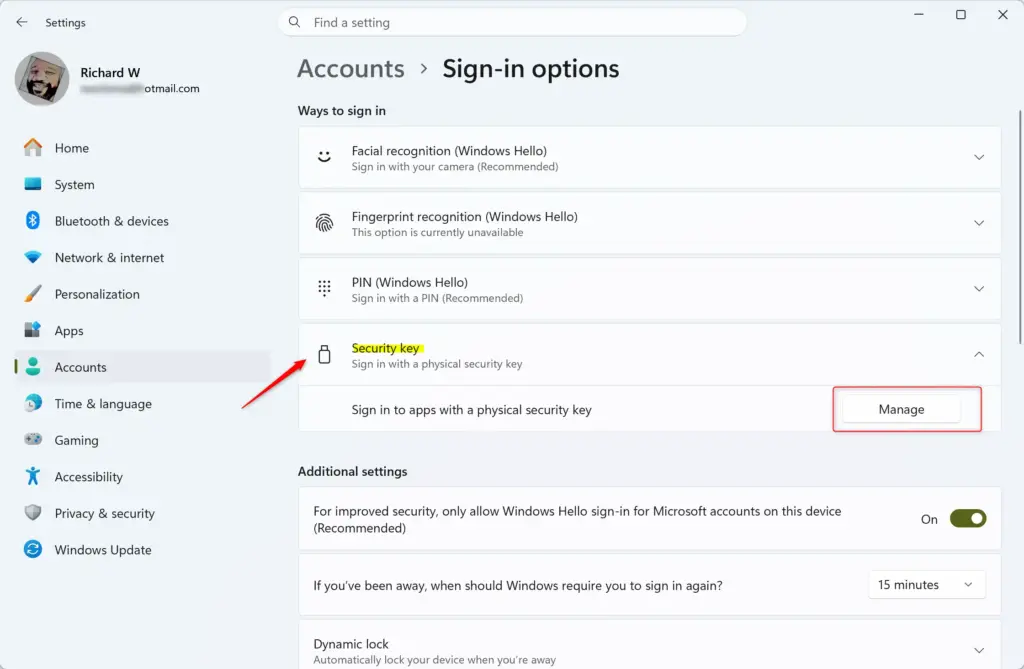Viewport: 1024px width, 669px height.
Task: Click the PIN keypad dots icon
Action: coord(324,289)
